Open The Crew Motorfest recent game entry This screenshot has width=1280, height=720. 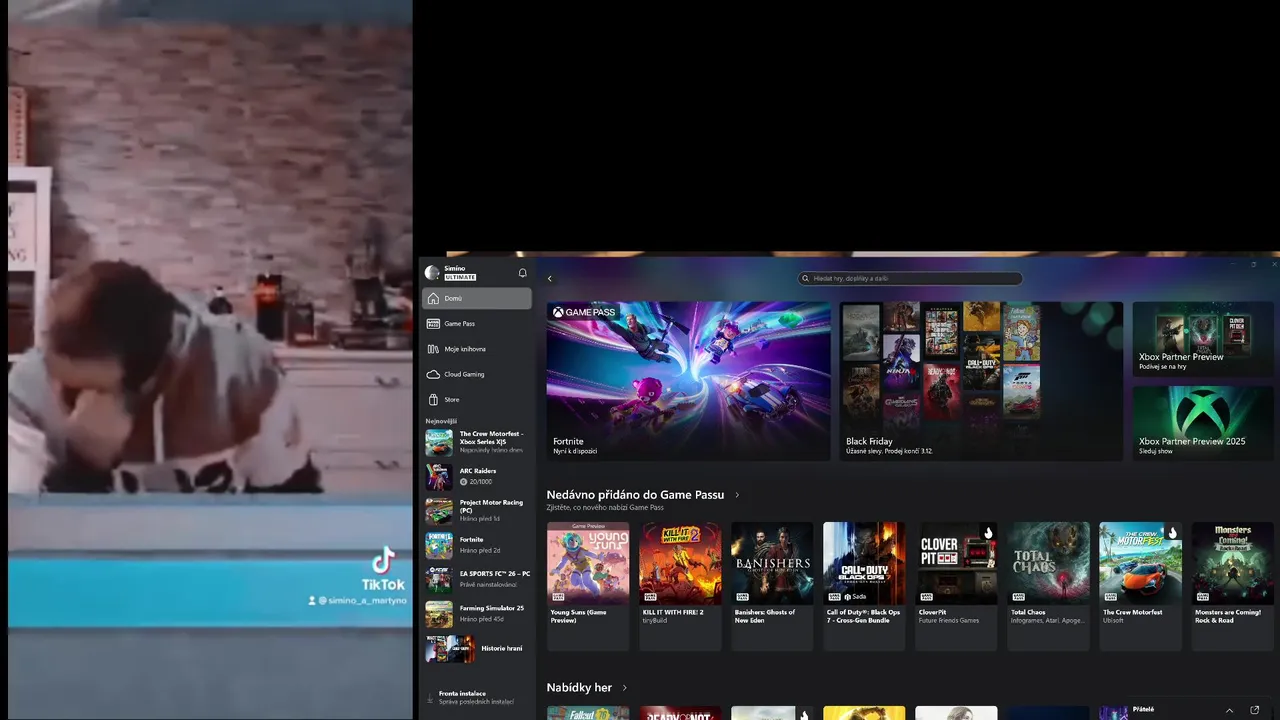478,442
